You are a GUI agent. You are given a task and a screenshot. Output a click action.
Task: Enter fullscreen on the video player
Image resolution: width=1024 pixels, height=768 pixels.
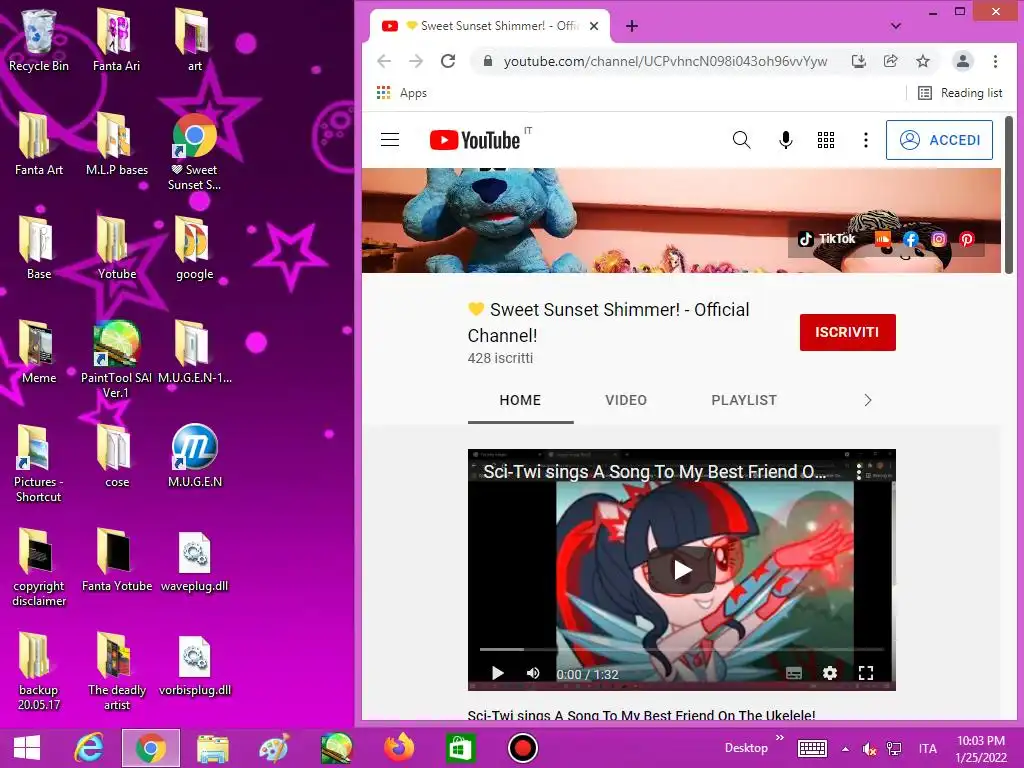[866, 673]
